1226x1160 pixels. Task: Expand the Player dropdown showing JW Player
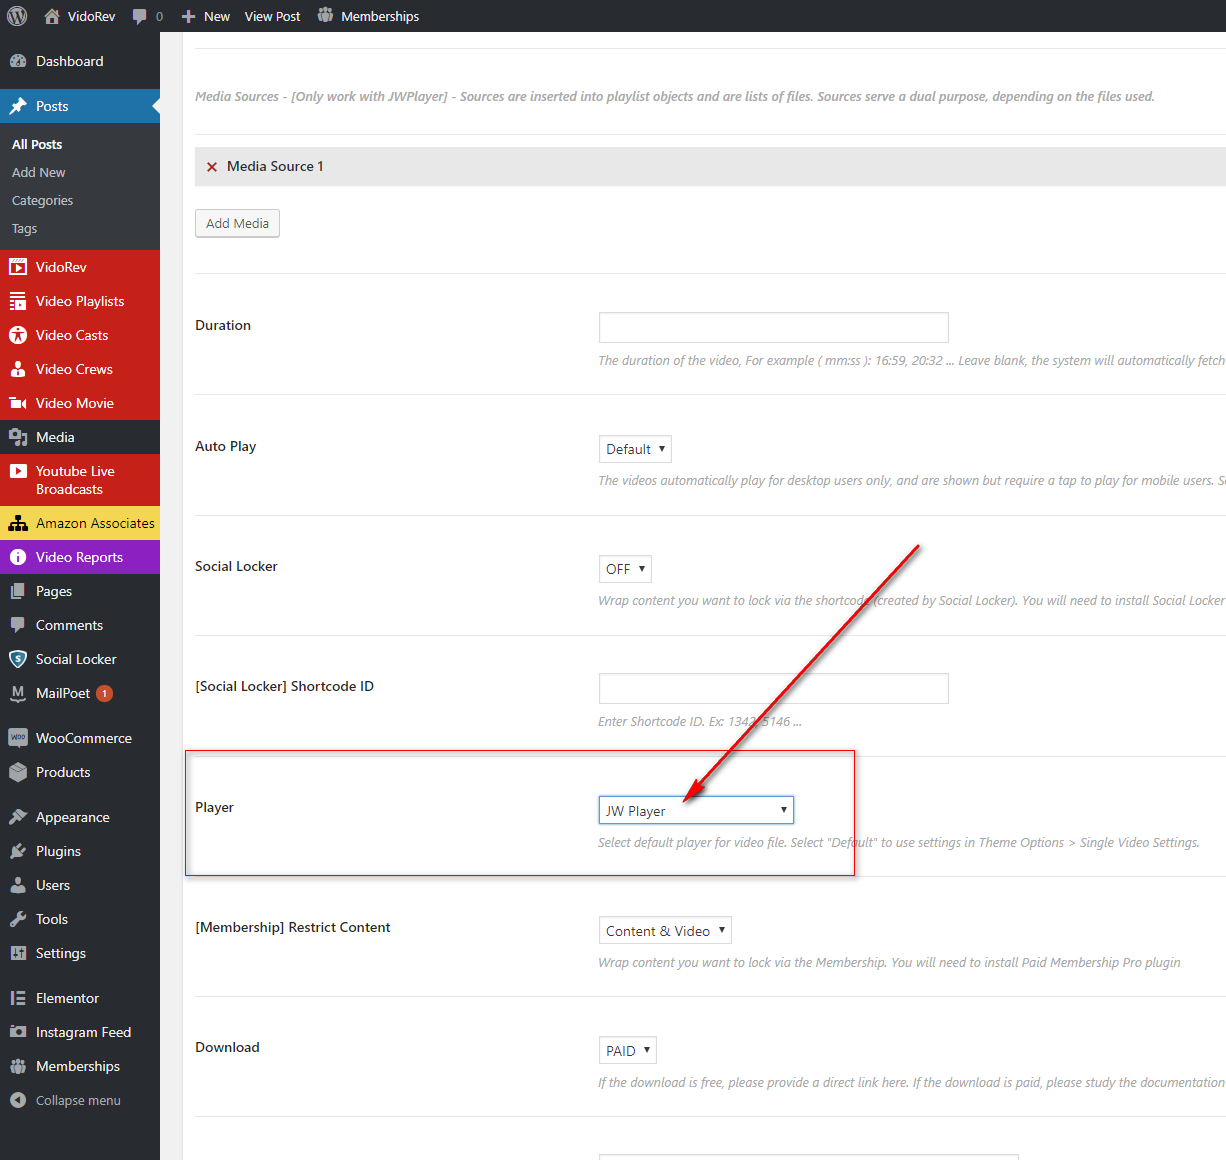click(696, 810)
